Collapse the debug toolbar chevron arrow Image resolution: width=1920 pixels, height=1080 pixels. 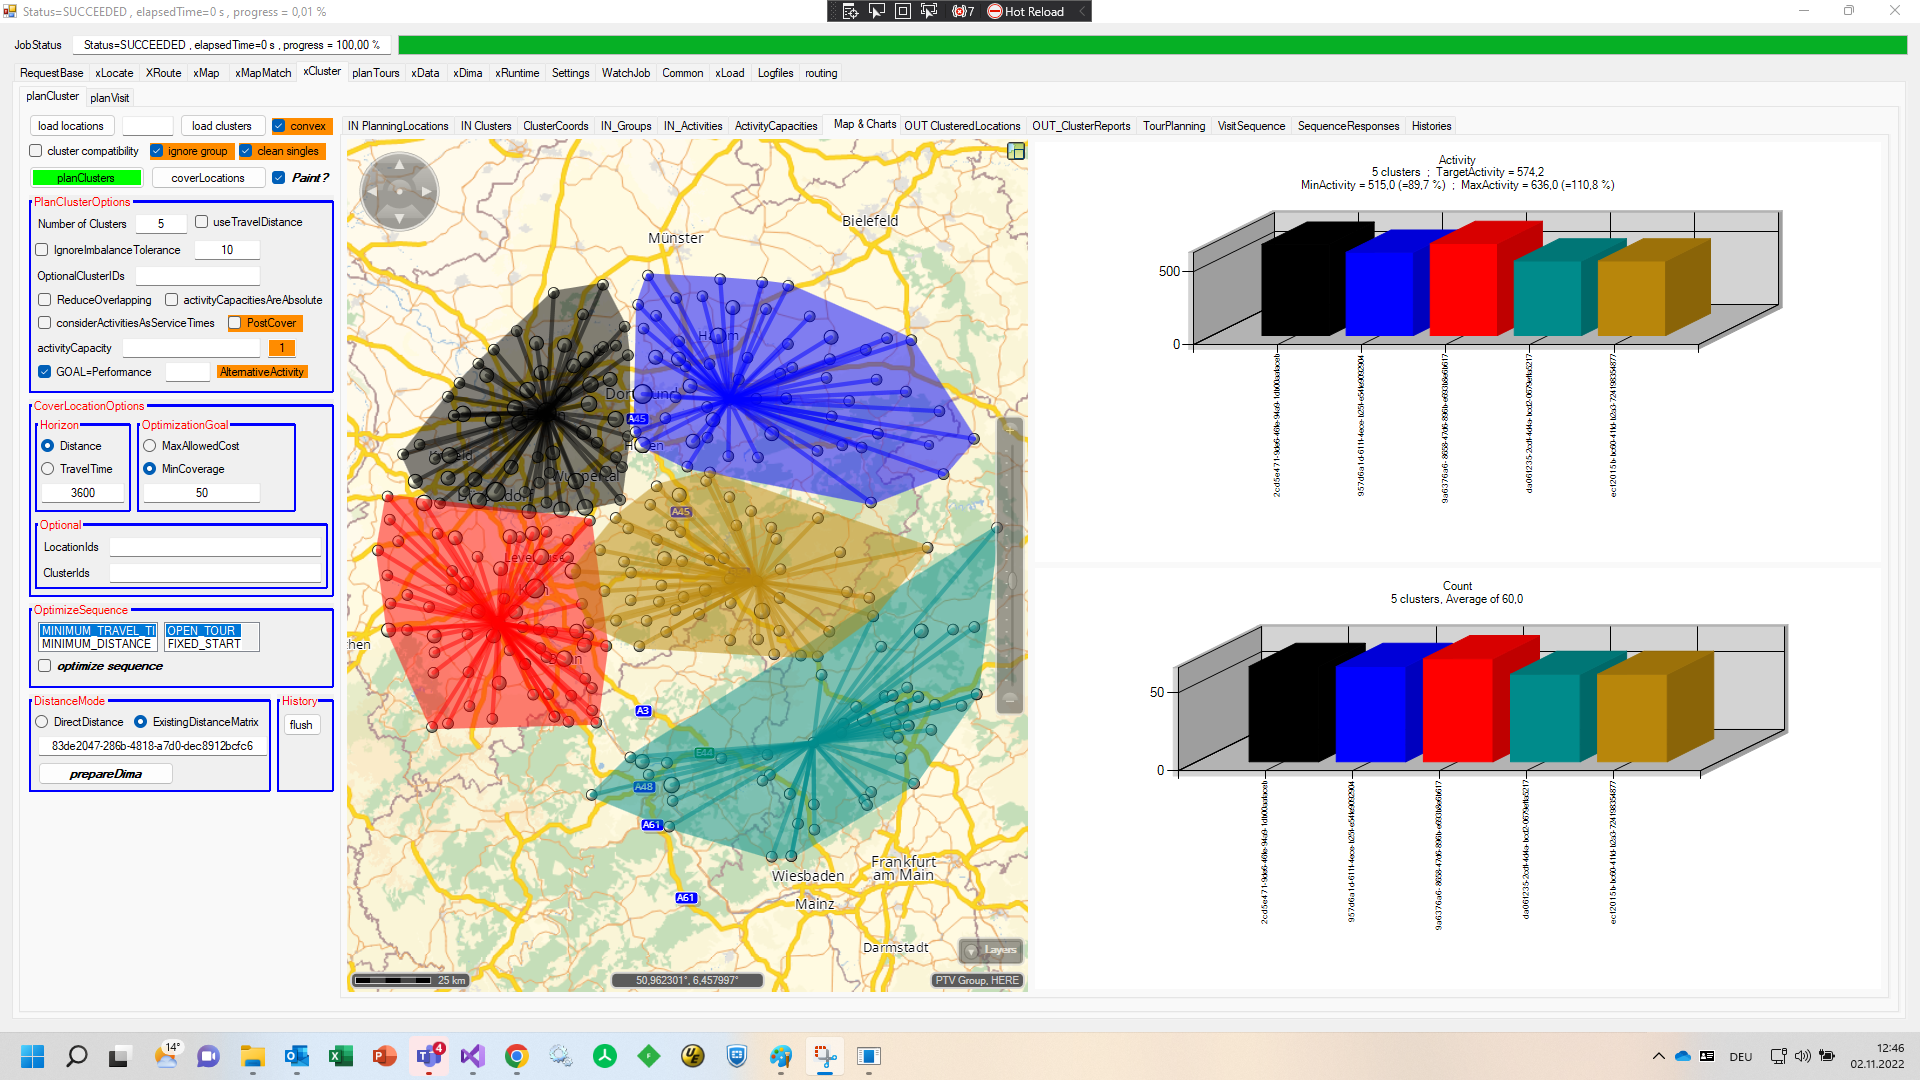tap(1082, 11)
